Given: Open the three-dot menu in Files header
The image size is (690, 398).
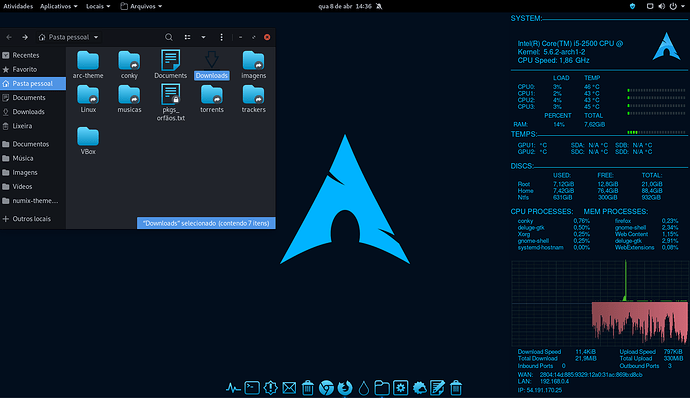Looking at the screenshot, I should [221, 37].
